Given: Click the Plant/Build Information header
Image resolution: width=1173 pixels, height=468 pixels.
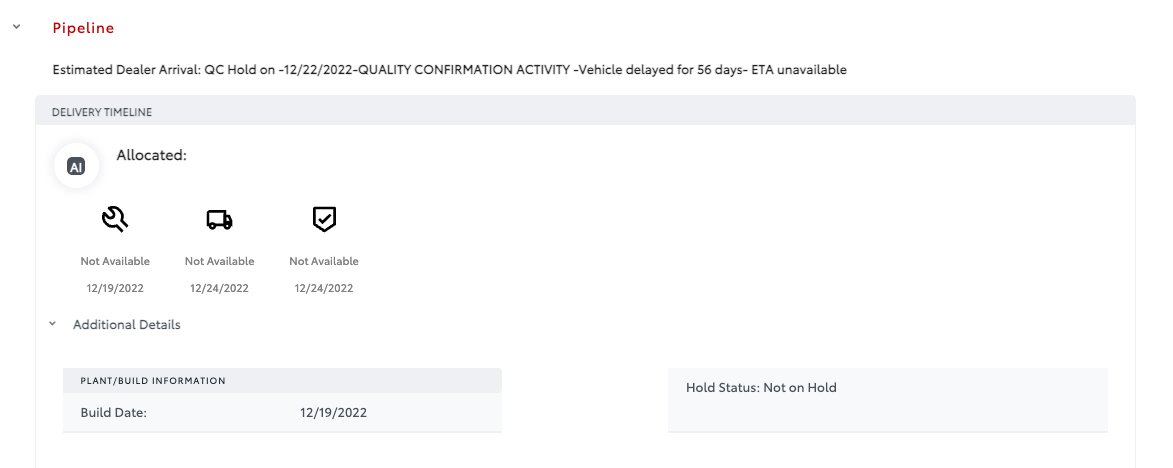Looking at the screenshot, I should [x=282, y=381].
